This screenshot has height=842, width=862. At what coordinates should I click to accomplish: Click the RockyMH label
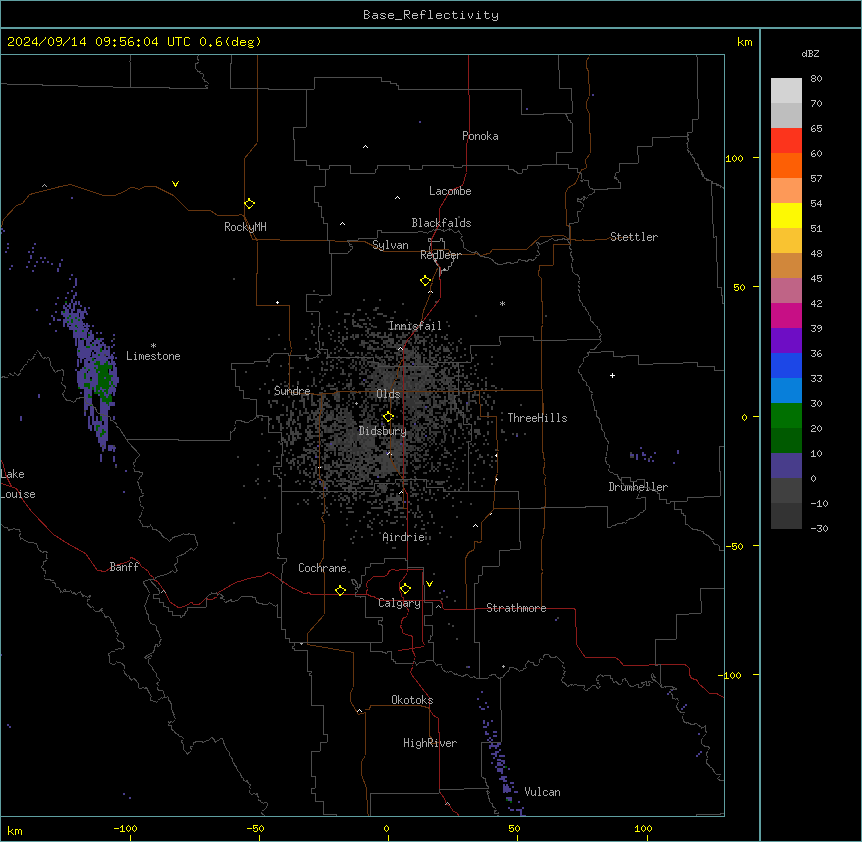click(x=245, y=227)
